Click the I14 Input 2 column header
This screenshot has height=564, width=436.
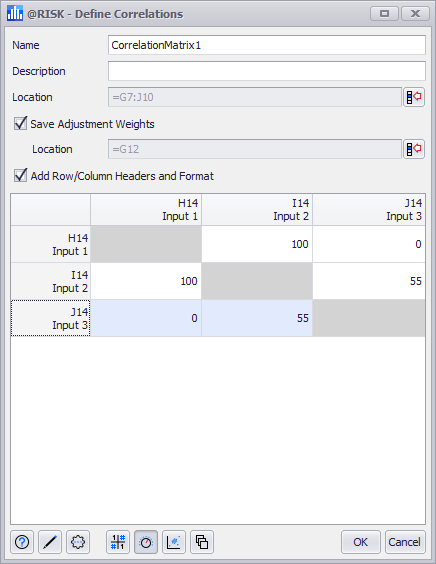click(257, 210)
